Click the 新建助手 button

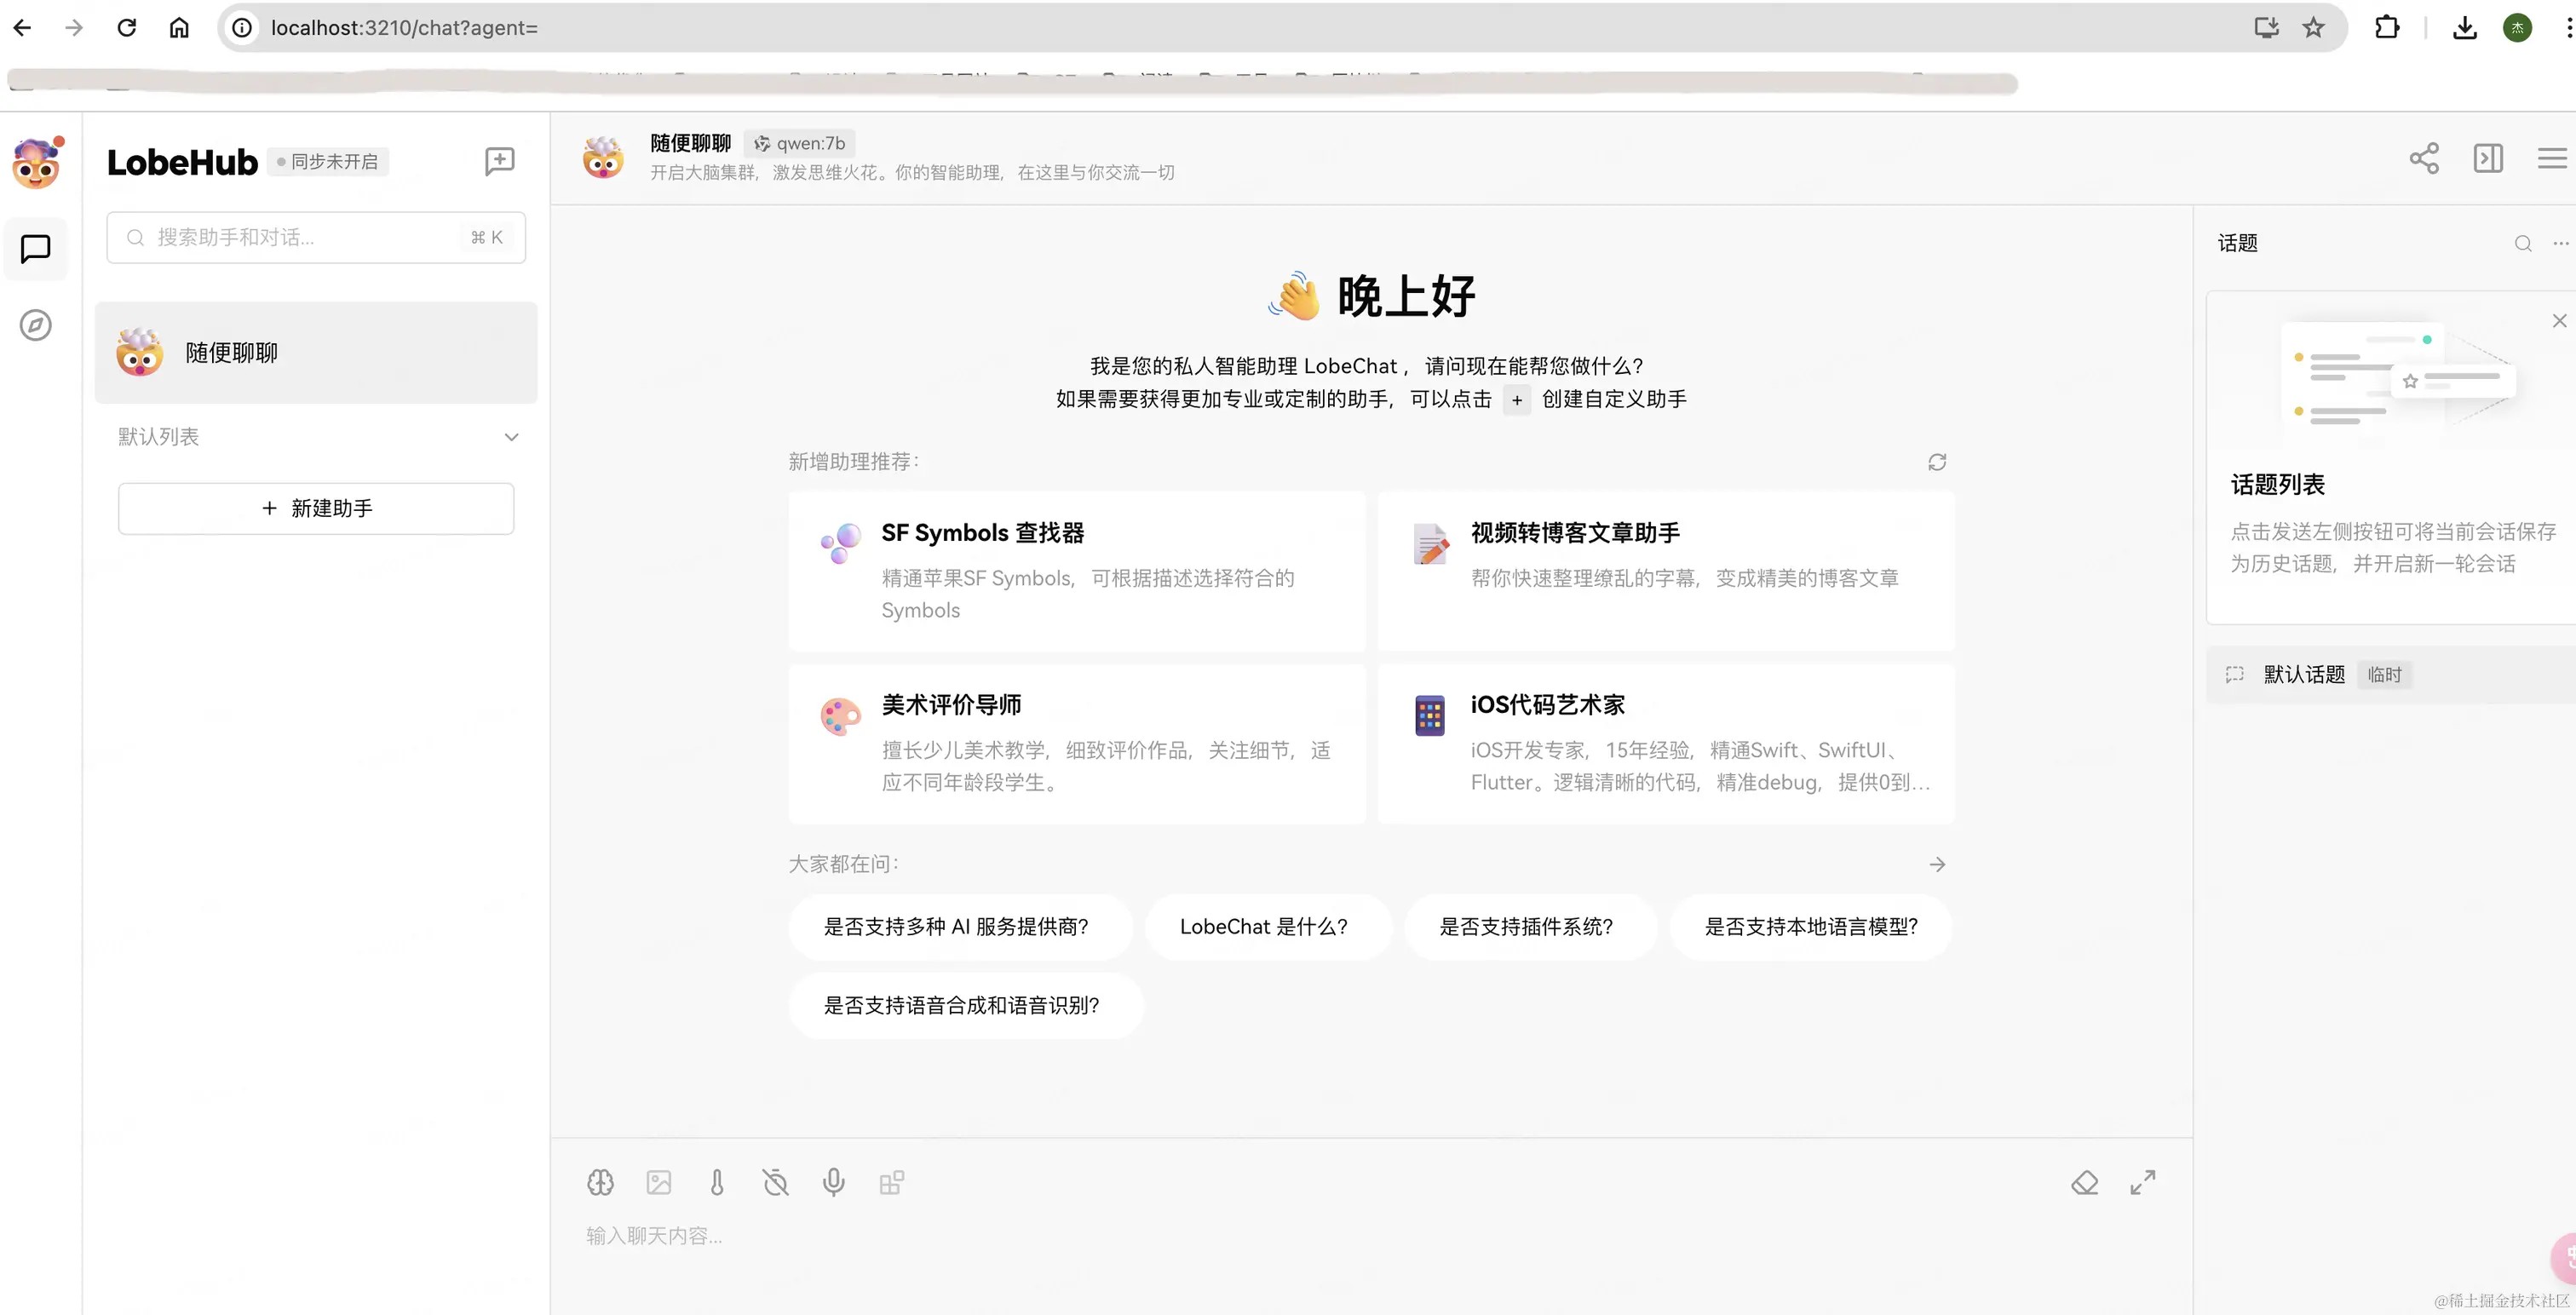click(316, 508)
